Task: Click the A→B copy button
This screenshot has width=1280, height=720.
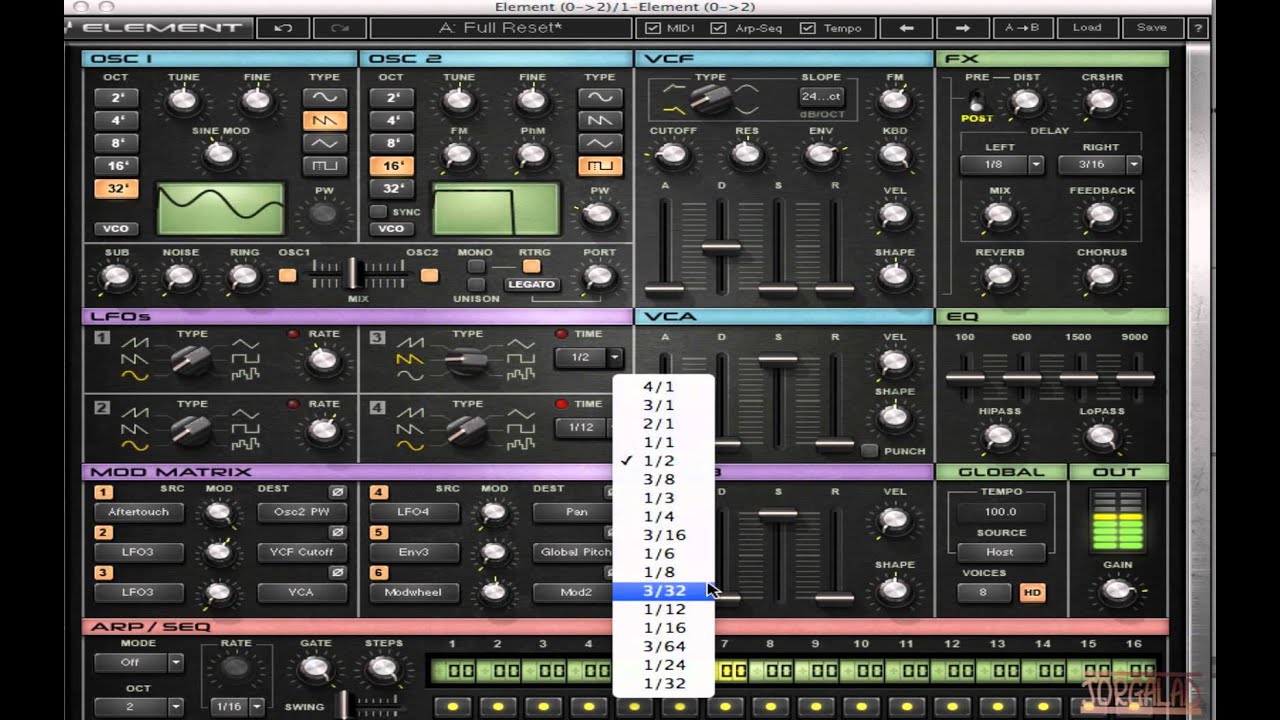Action: pyautogui.click(x=1022, y=28)
